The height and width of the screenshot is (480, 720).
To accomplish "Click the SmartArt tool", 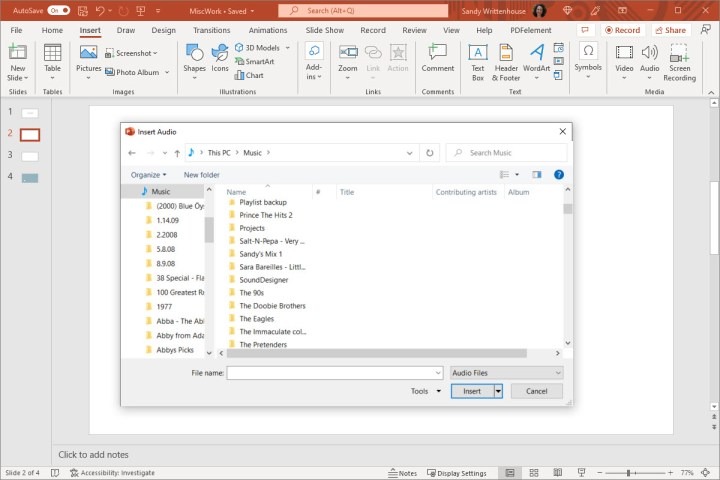I will 254,62.
